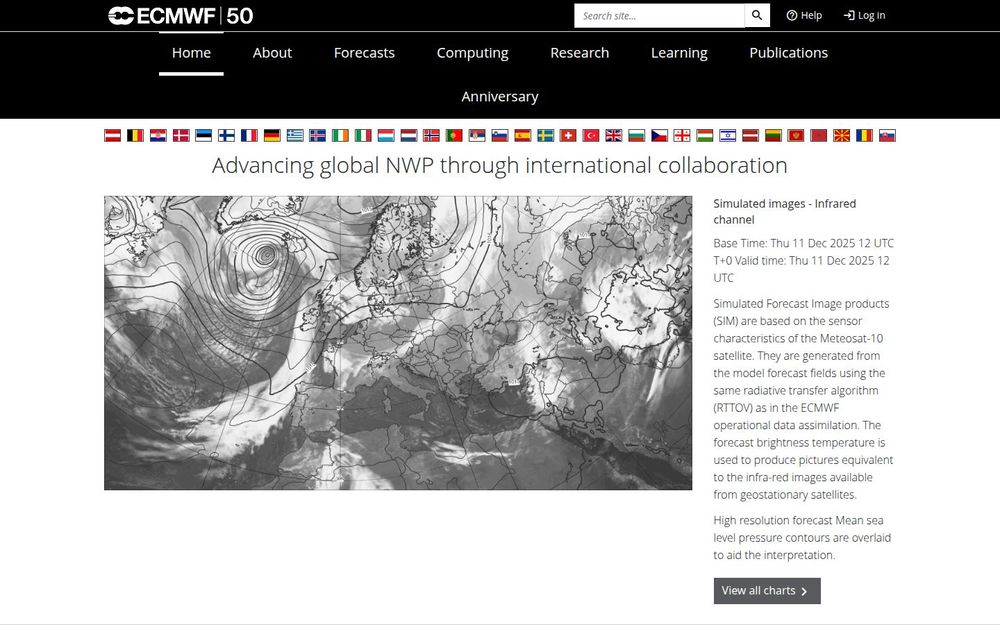Open the Anniversary menu item
Image resolution: width=1000 pixels, height=625 pixels.
point(500,96)
